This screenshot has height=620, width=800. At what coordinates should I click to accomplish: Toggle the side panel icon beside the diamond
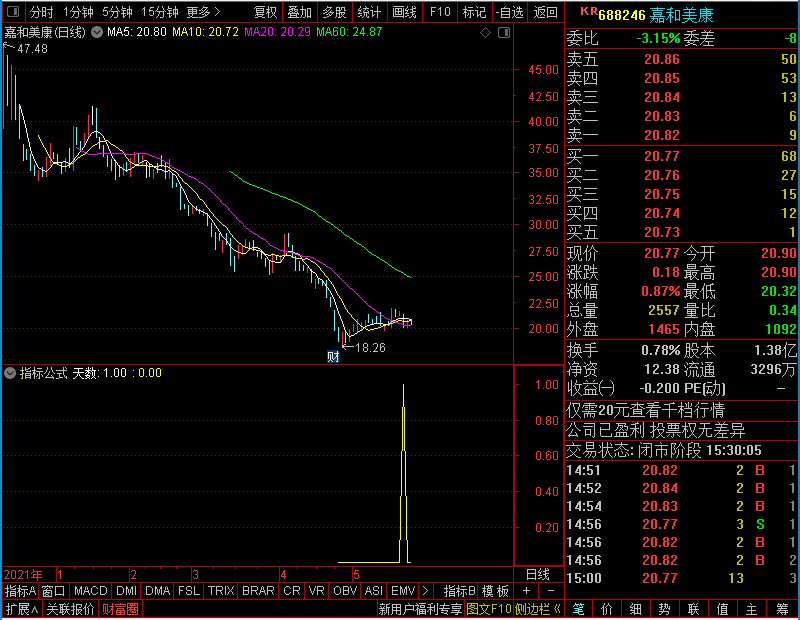point(504,33)
